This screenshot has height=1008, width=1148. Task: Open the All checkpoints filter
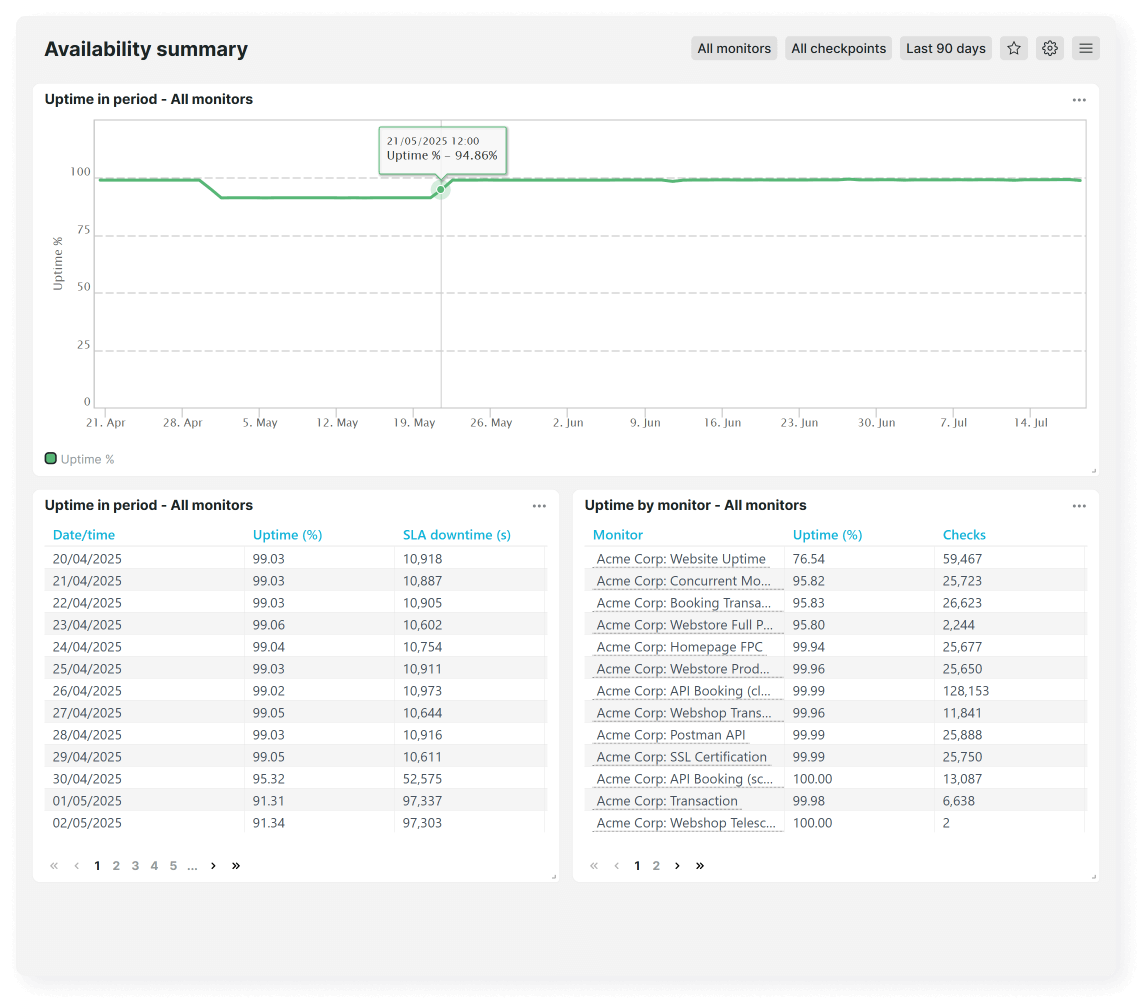838,48
